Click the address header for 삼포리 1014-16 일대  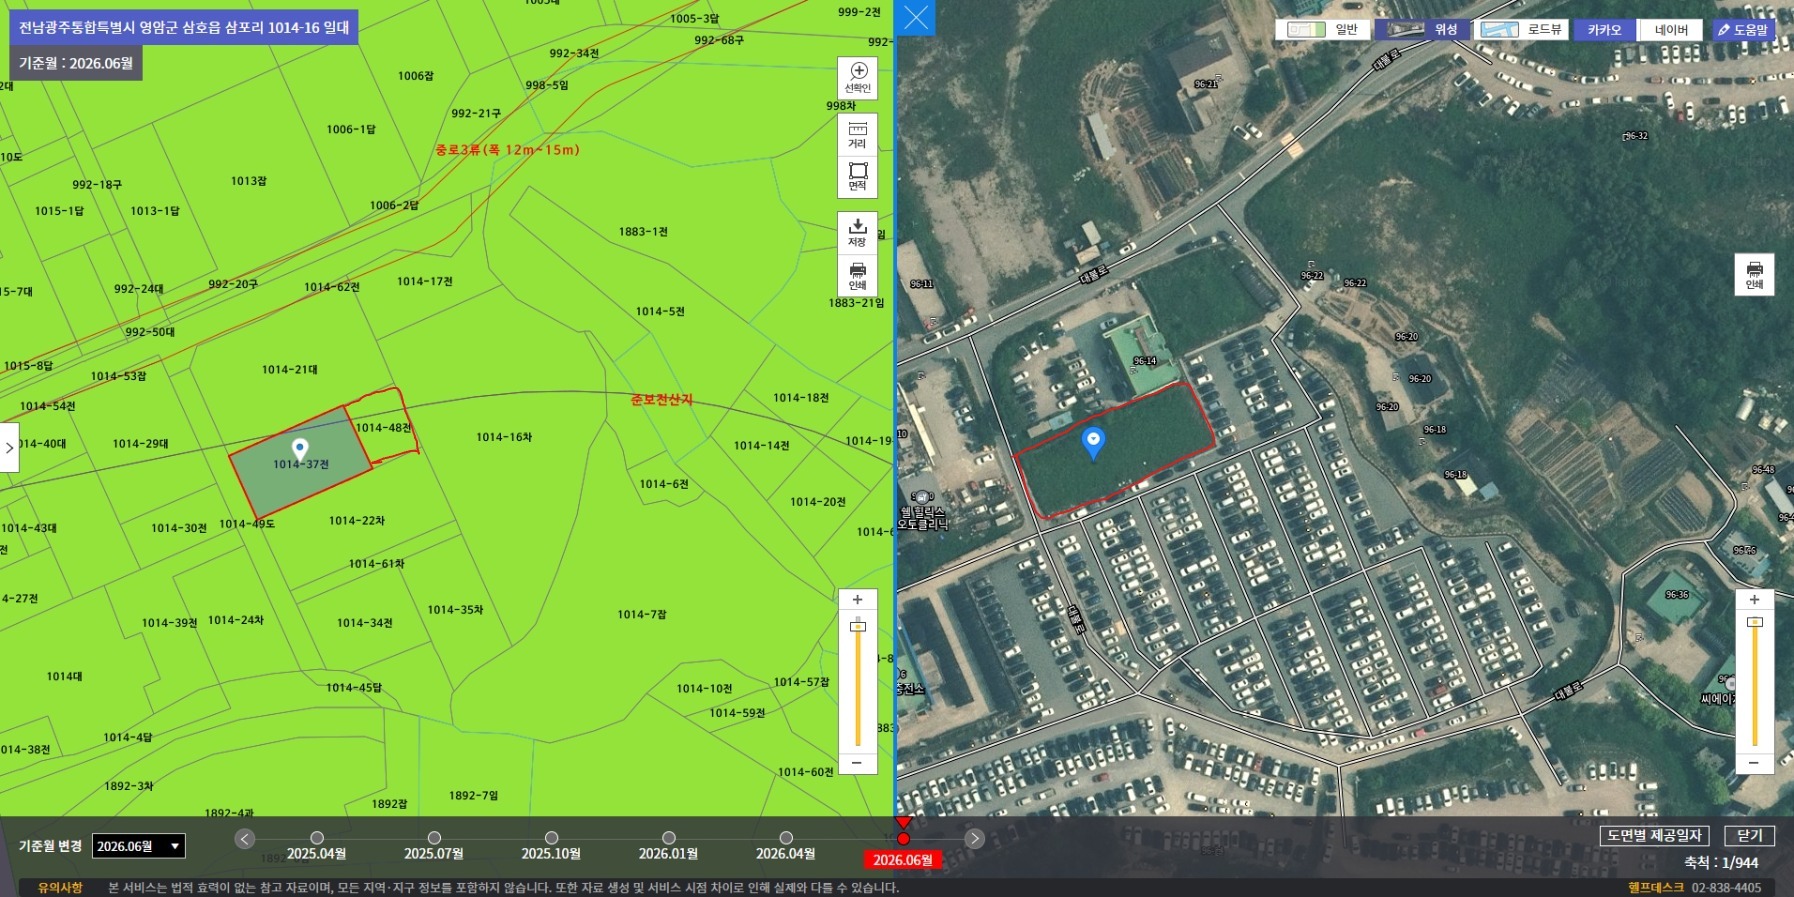[x=184, y=27]
